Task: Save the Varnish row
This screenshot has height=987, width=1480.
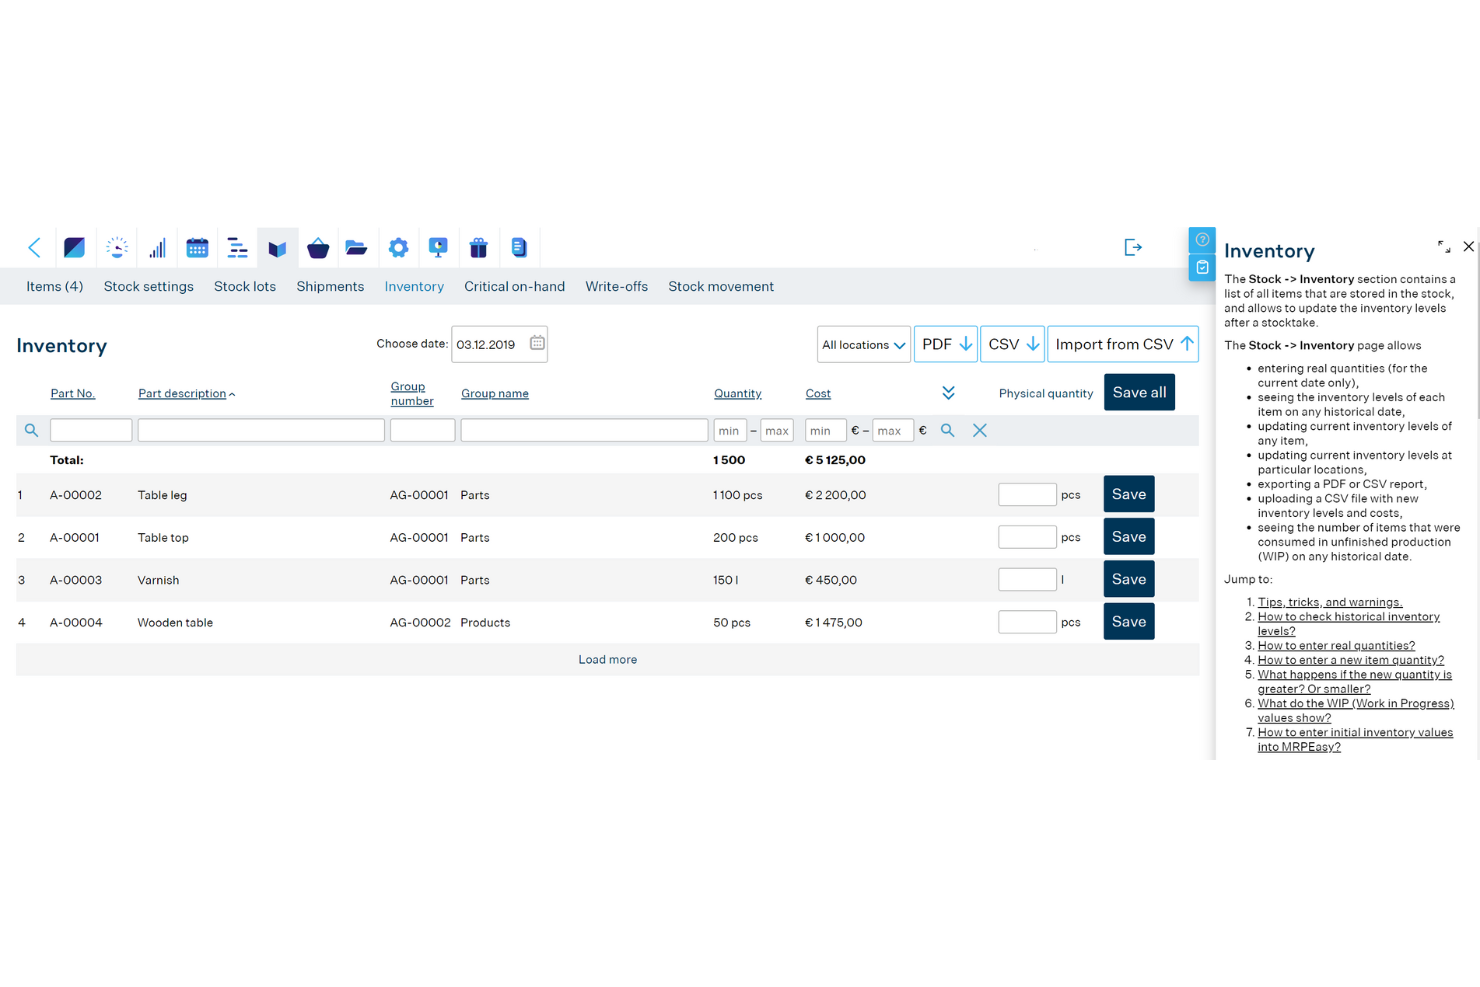Action: tap(1129, 579)
